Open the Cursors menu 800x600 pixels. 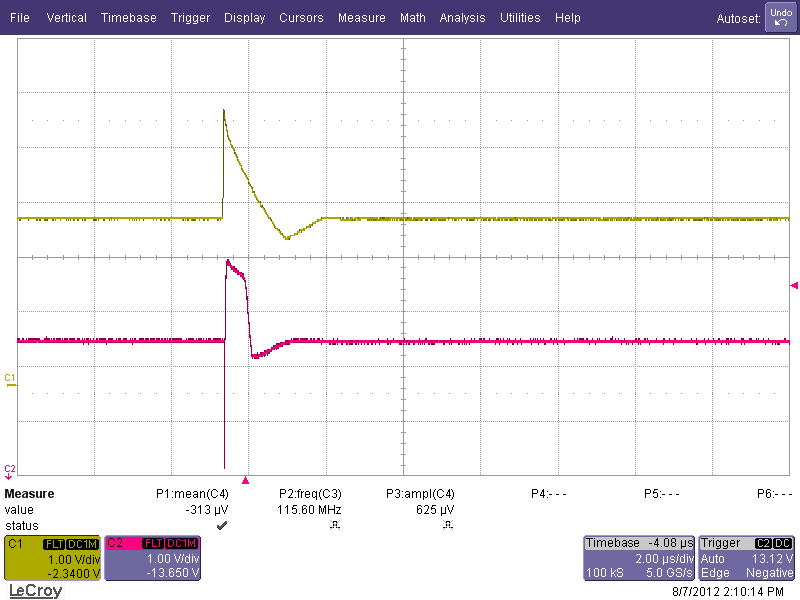[x=301, y=18]
